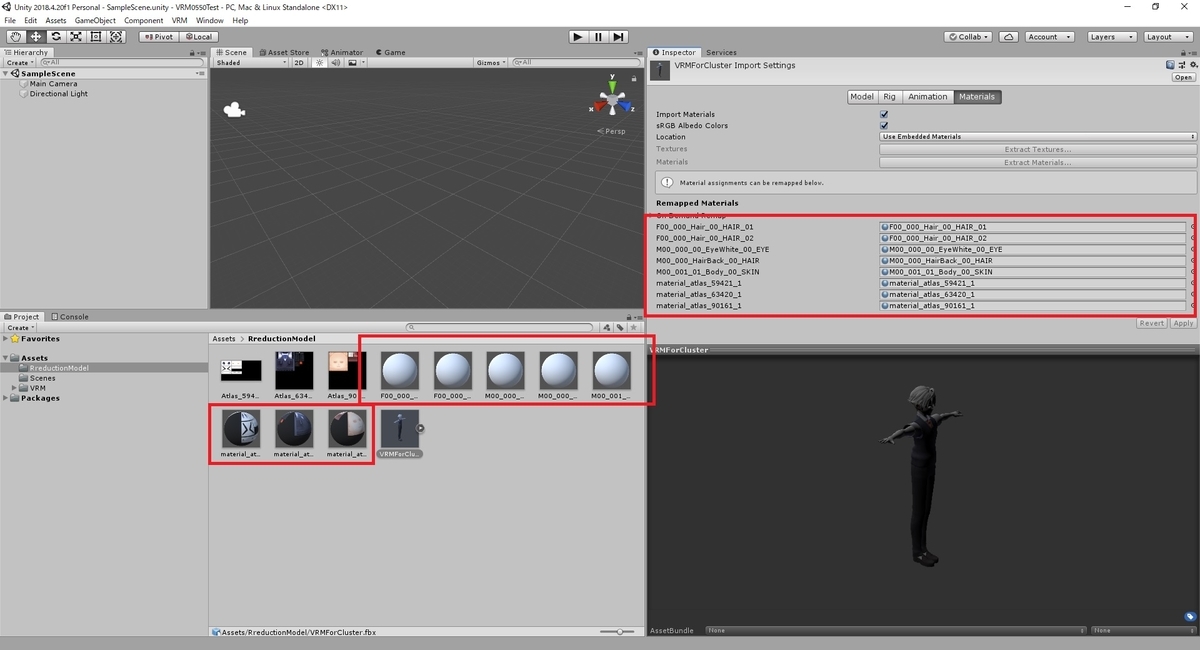The height and width of the screenshot is (650, 1200).
Task: Select the Model import tab
Action: (x=861, y=97)
